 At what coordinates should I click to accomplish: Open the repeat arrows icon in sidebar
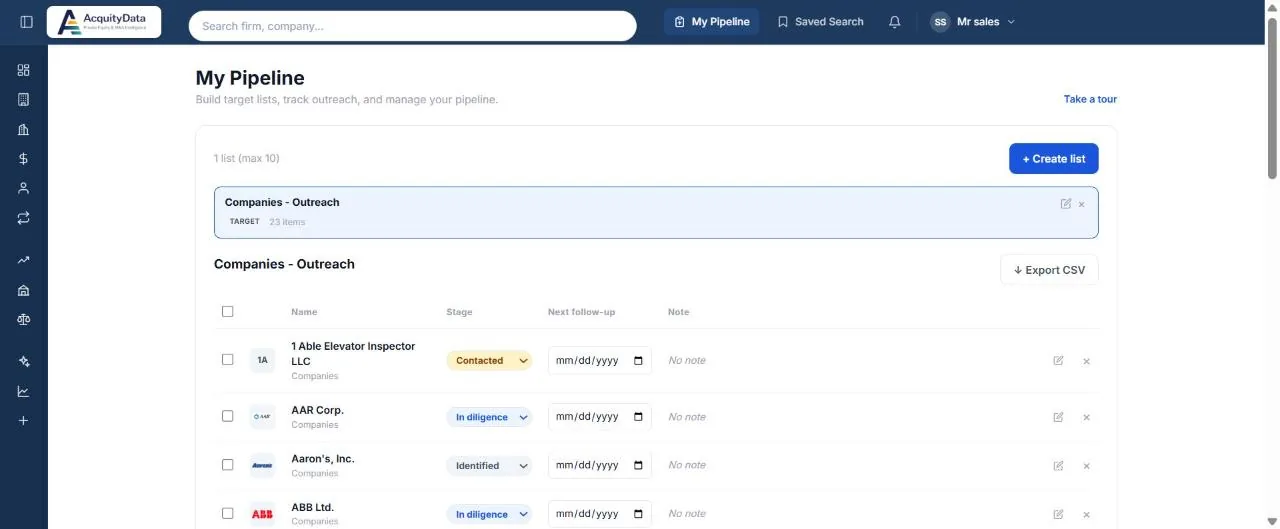[24, 217]
